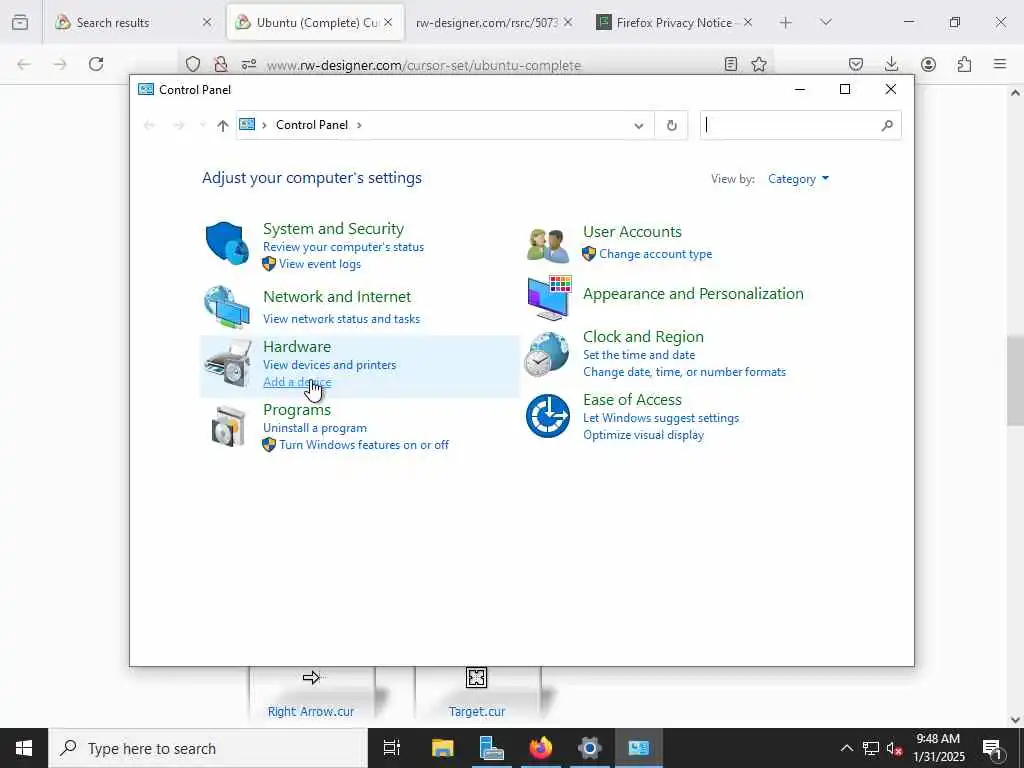Bookmark this page with star icon
Viewport: 1024px width, 768px height.
coord(759,64)
